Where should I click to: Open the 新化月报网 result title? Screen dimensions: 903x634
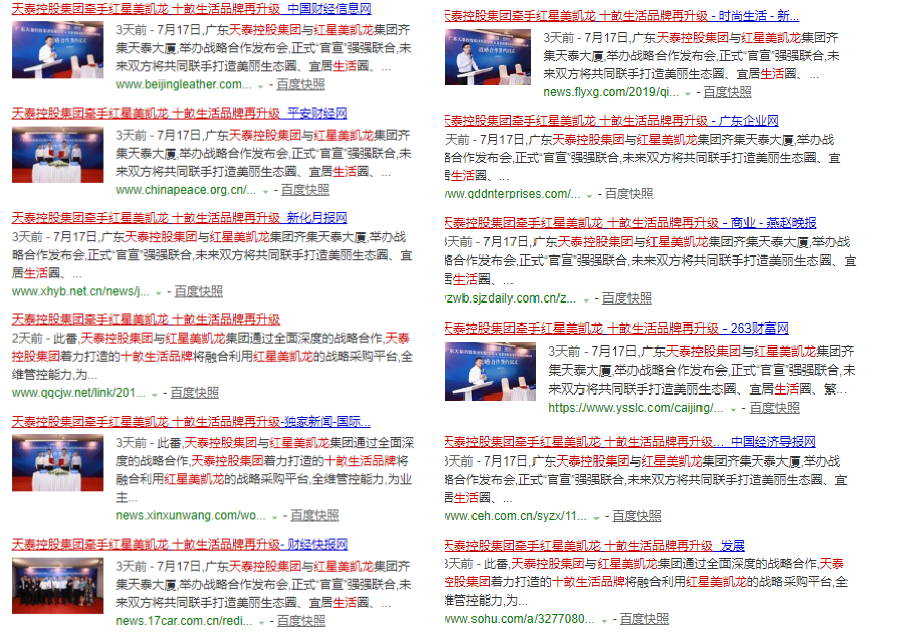point(179,218)
